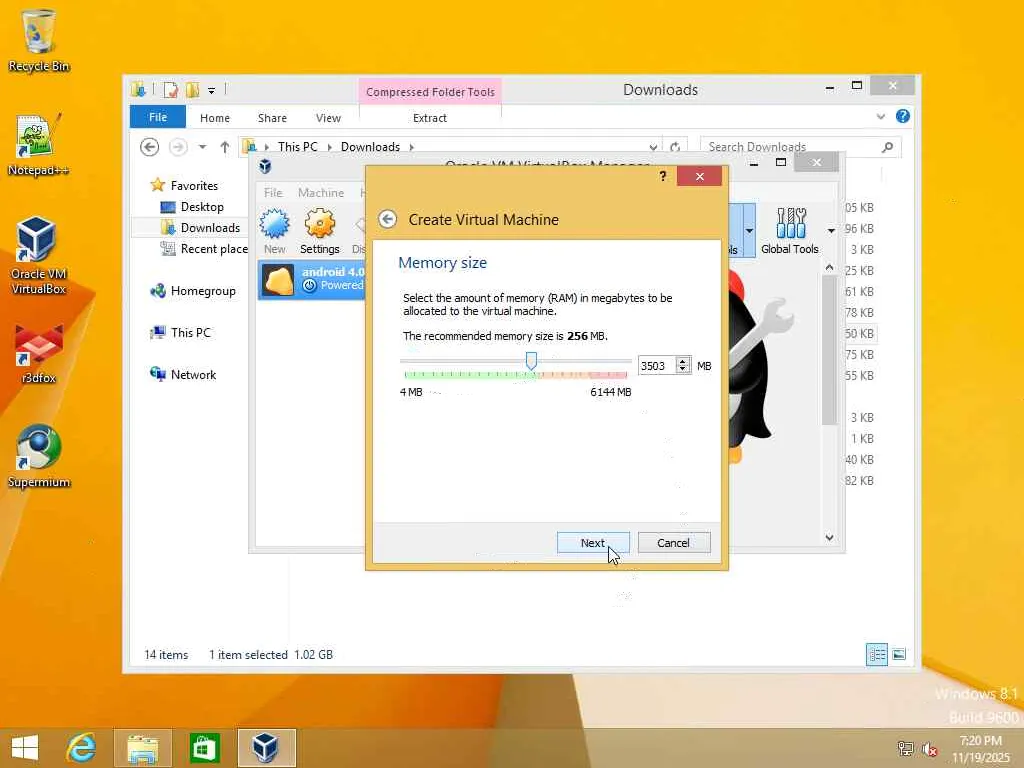Click the taskbar clock showing 7:20 PM

pyautogui.click(x=980, y=748)
